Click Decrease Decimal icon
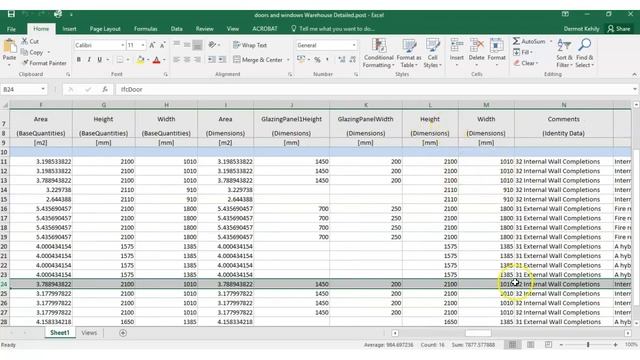 [x=353, y=60]
